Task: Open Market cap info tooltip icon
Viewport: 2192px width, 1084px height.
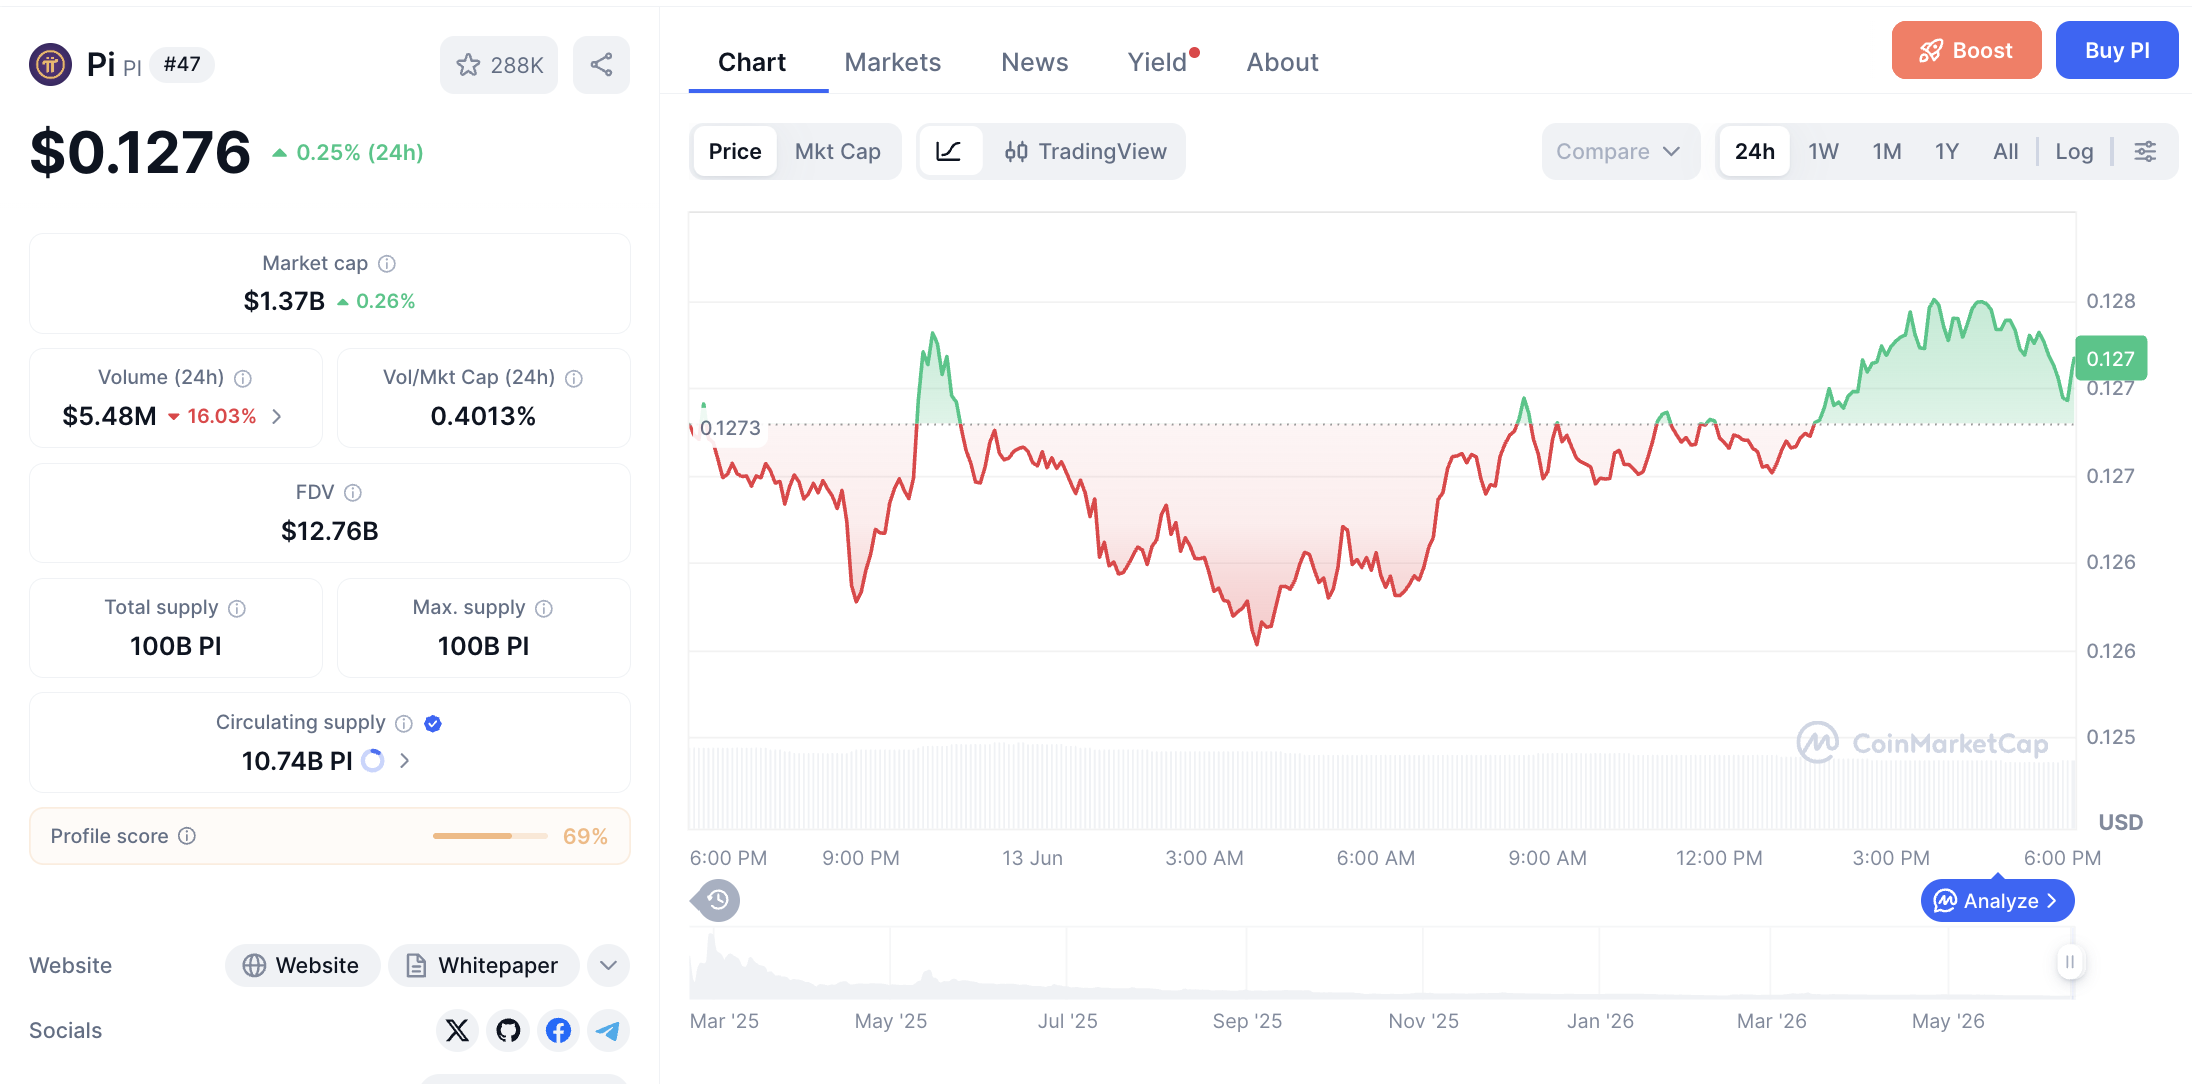Action: (387, 264)
